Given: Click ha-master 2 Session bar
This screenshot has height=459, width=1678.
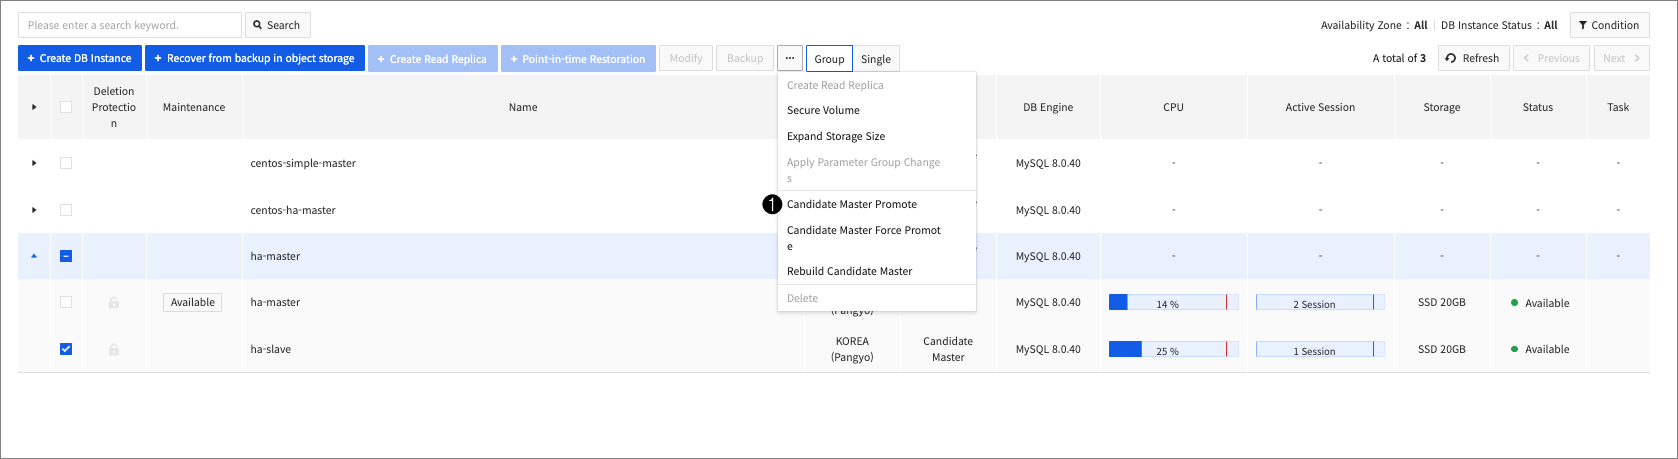Looking at the screenshot, I should click(x=1320, y=302).
